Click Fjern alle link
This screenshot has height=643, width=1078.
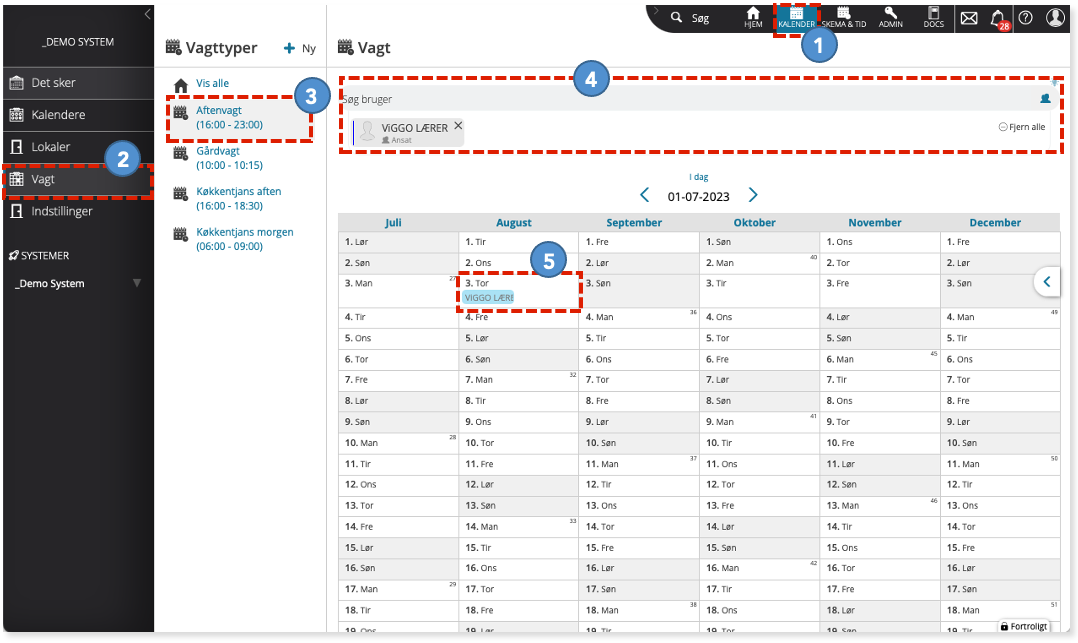[x=1022, y=127]
